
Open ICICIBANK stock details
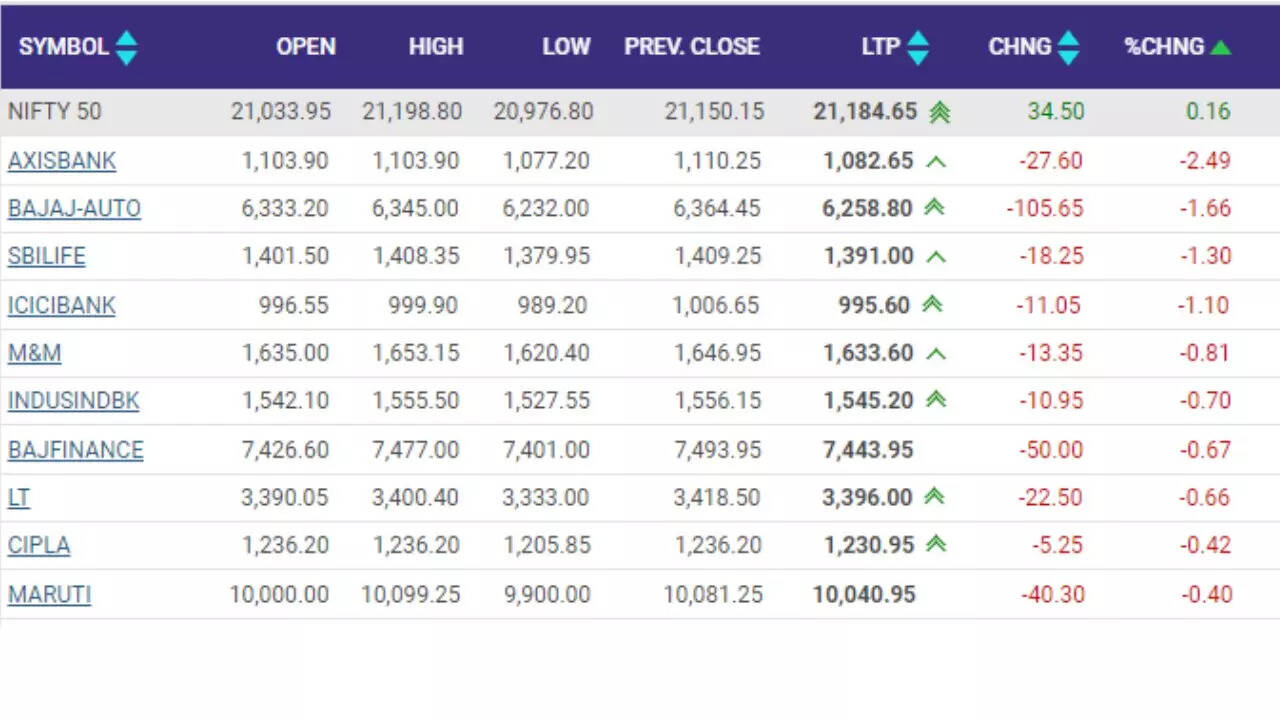tap(62, 305)
